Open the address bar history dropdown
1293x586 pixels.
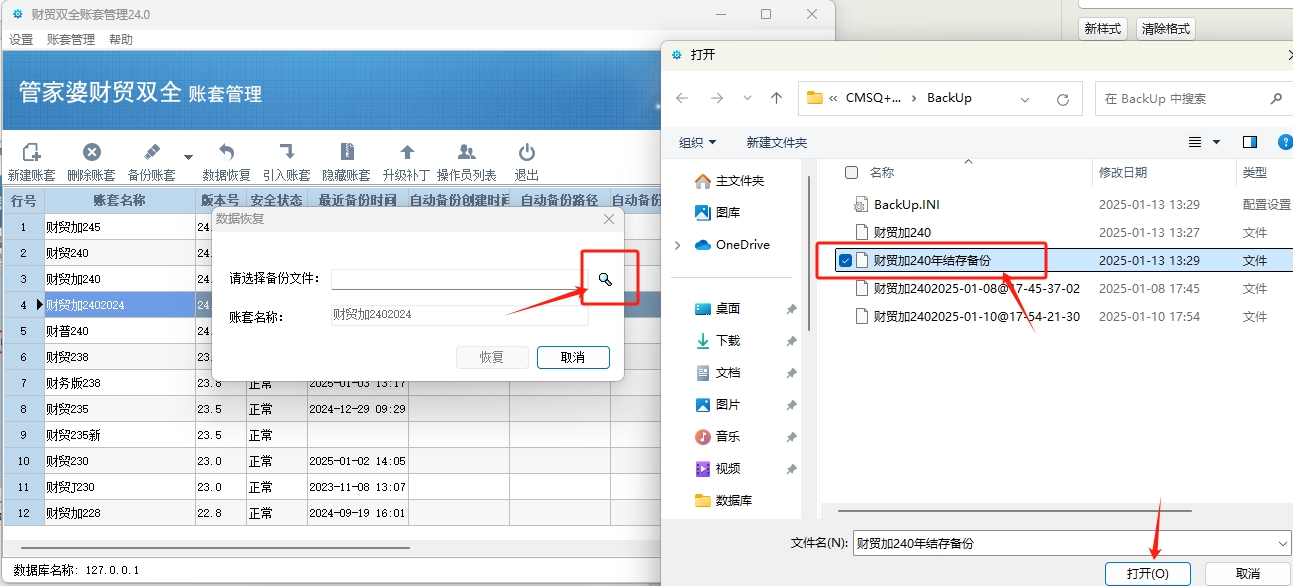click(1025, 99)
